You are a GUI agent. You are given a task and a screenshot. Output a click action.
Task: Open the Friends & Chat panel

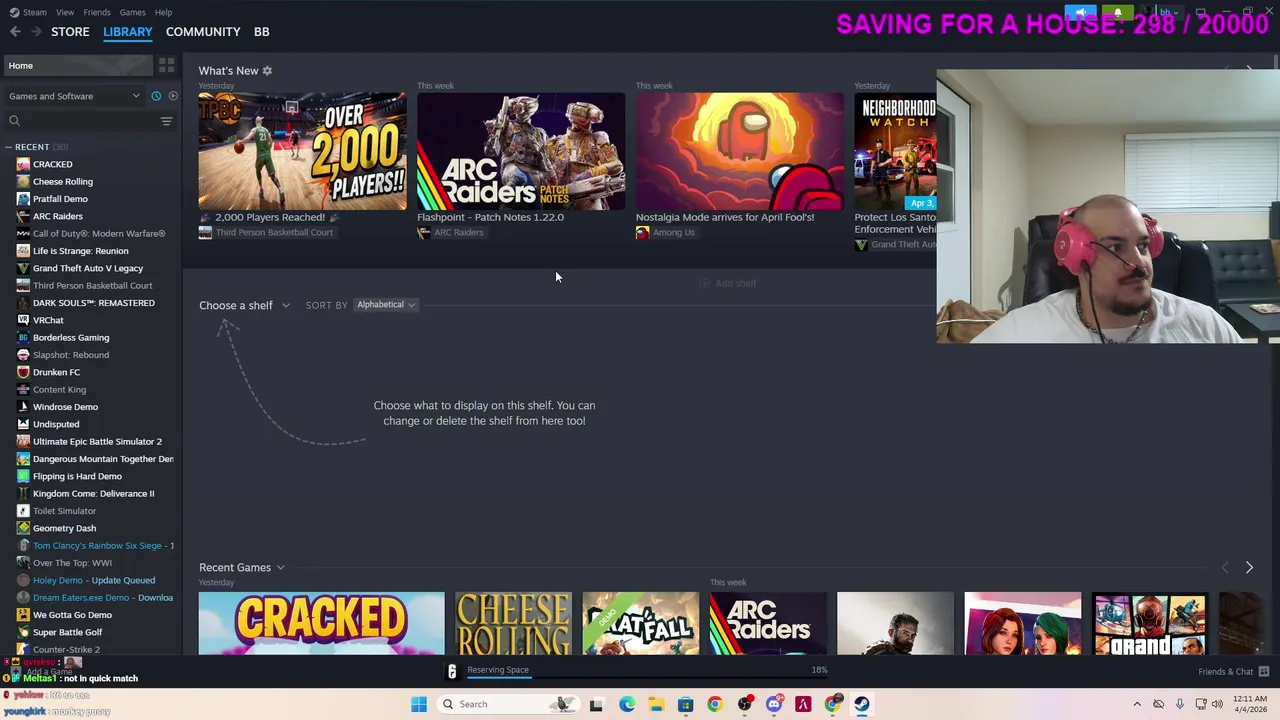[1233, 672]
